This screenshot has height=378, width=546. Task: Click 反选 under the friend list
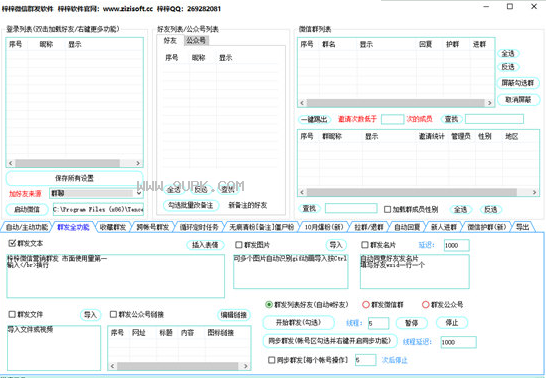[x=201, y=189]
